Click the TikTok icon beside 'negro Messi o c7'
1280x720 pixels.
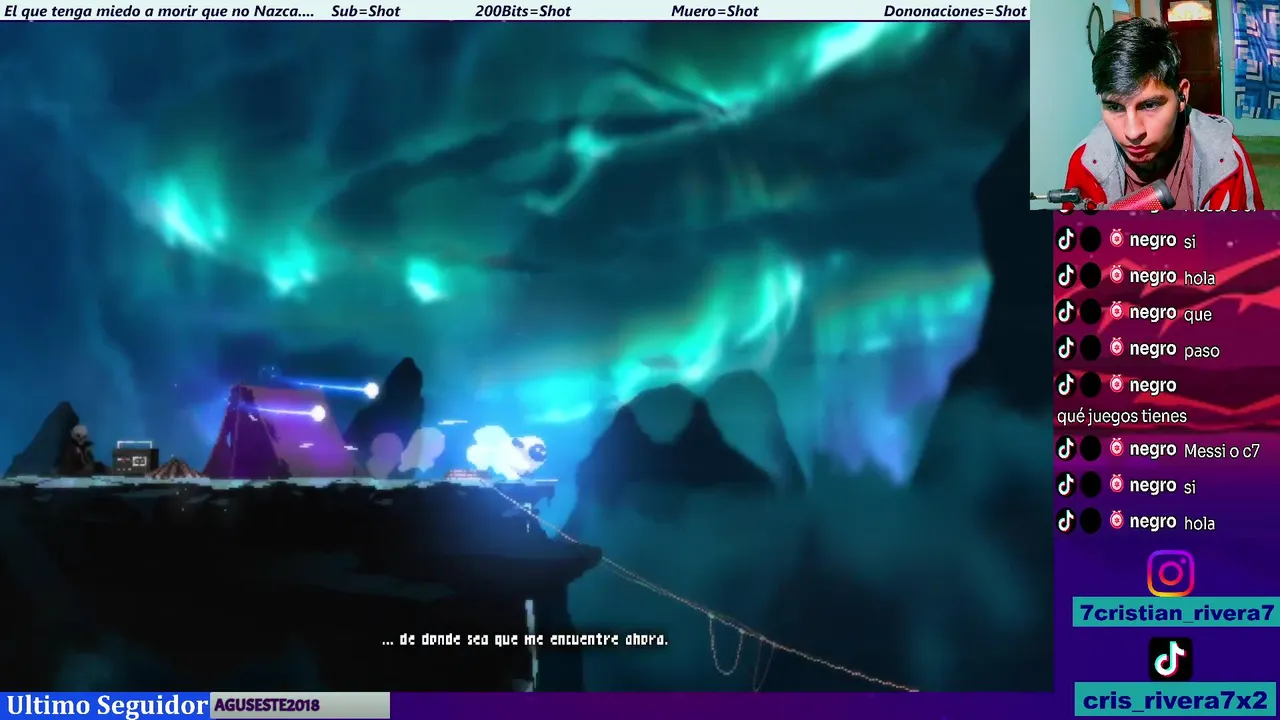(1066, 449)
